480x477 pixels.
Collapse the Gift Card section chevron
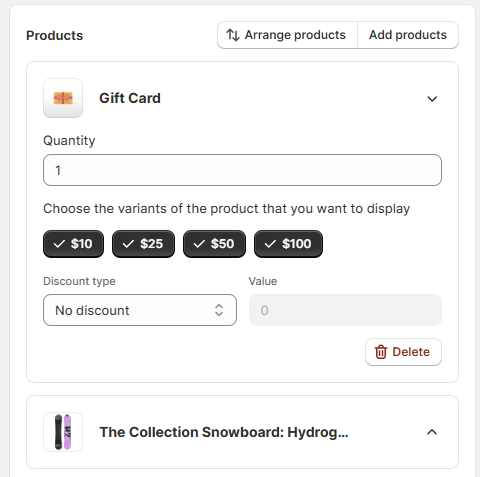tap(432, 99)
